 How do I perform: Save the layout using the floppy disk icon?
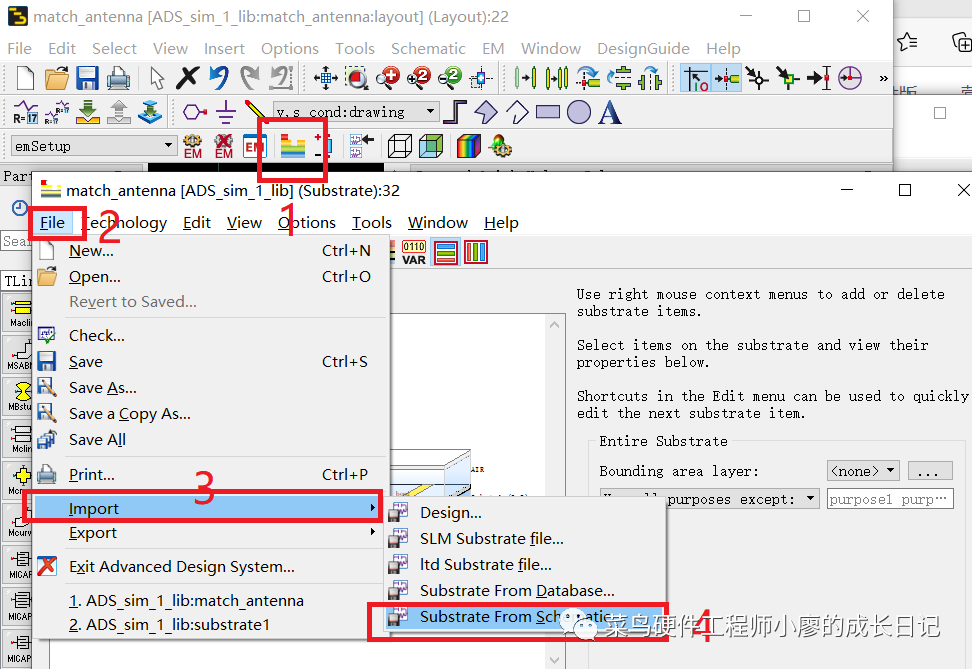pos(87,78)
